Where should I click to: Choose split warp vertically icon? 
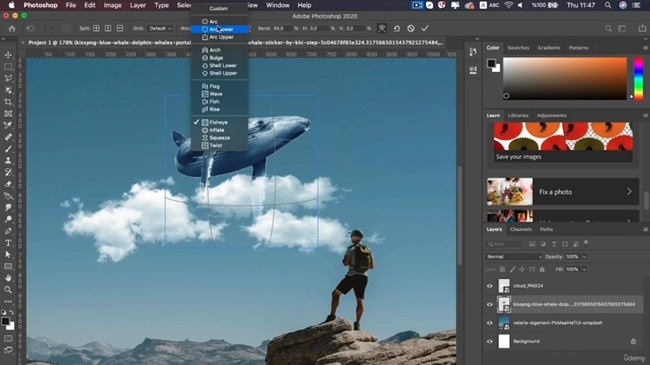(108, 28)
